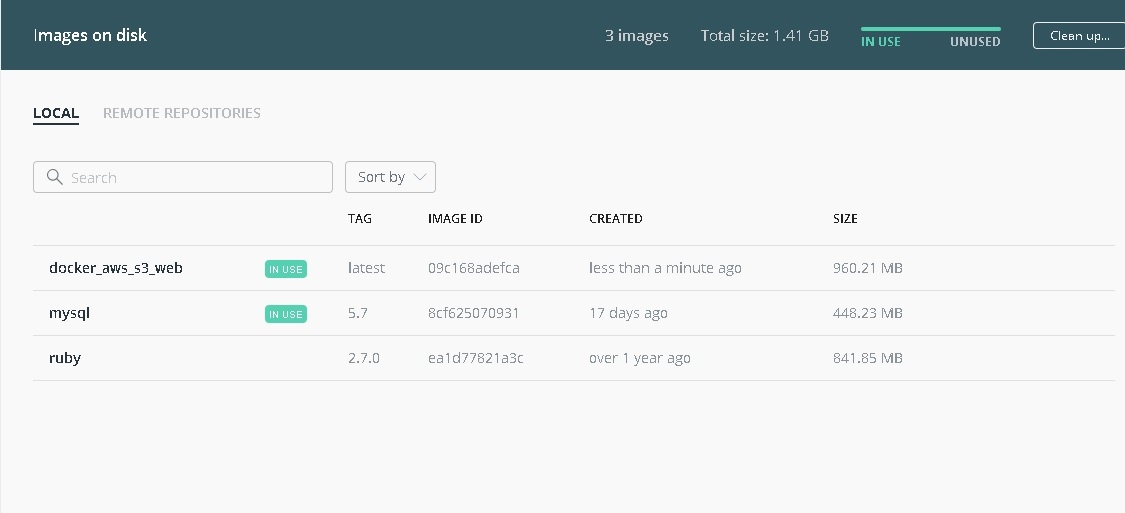Click the IMAGE ID column header
The image size is (1125, 513).
point(455,219)
